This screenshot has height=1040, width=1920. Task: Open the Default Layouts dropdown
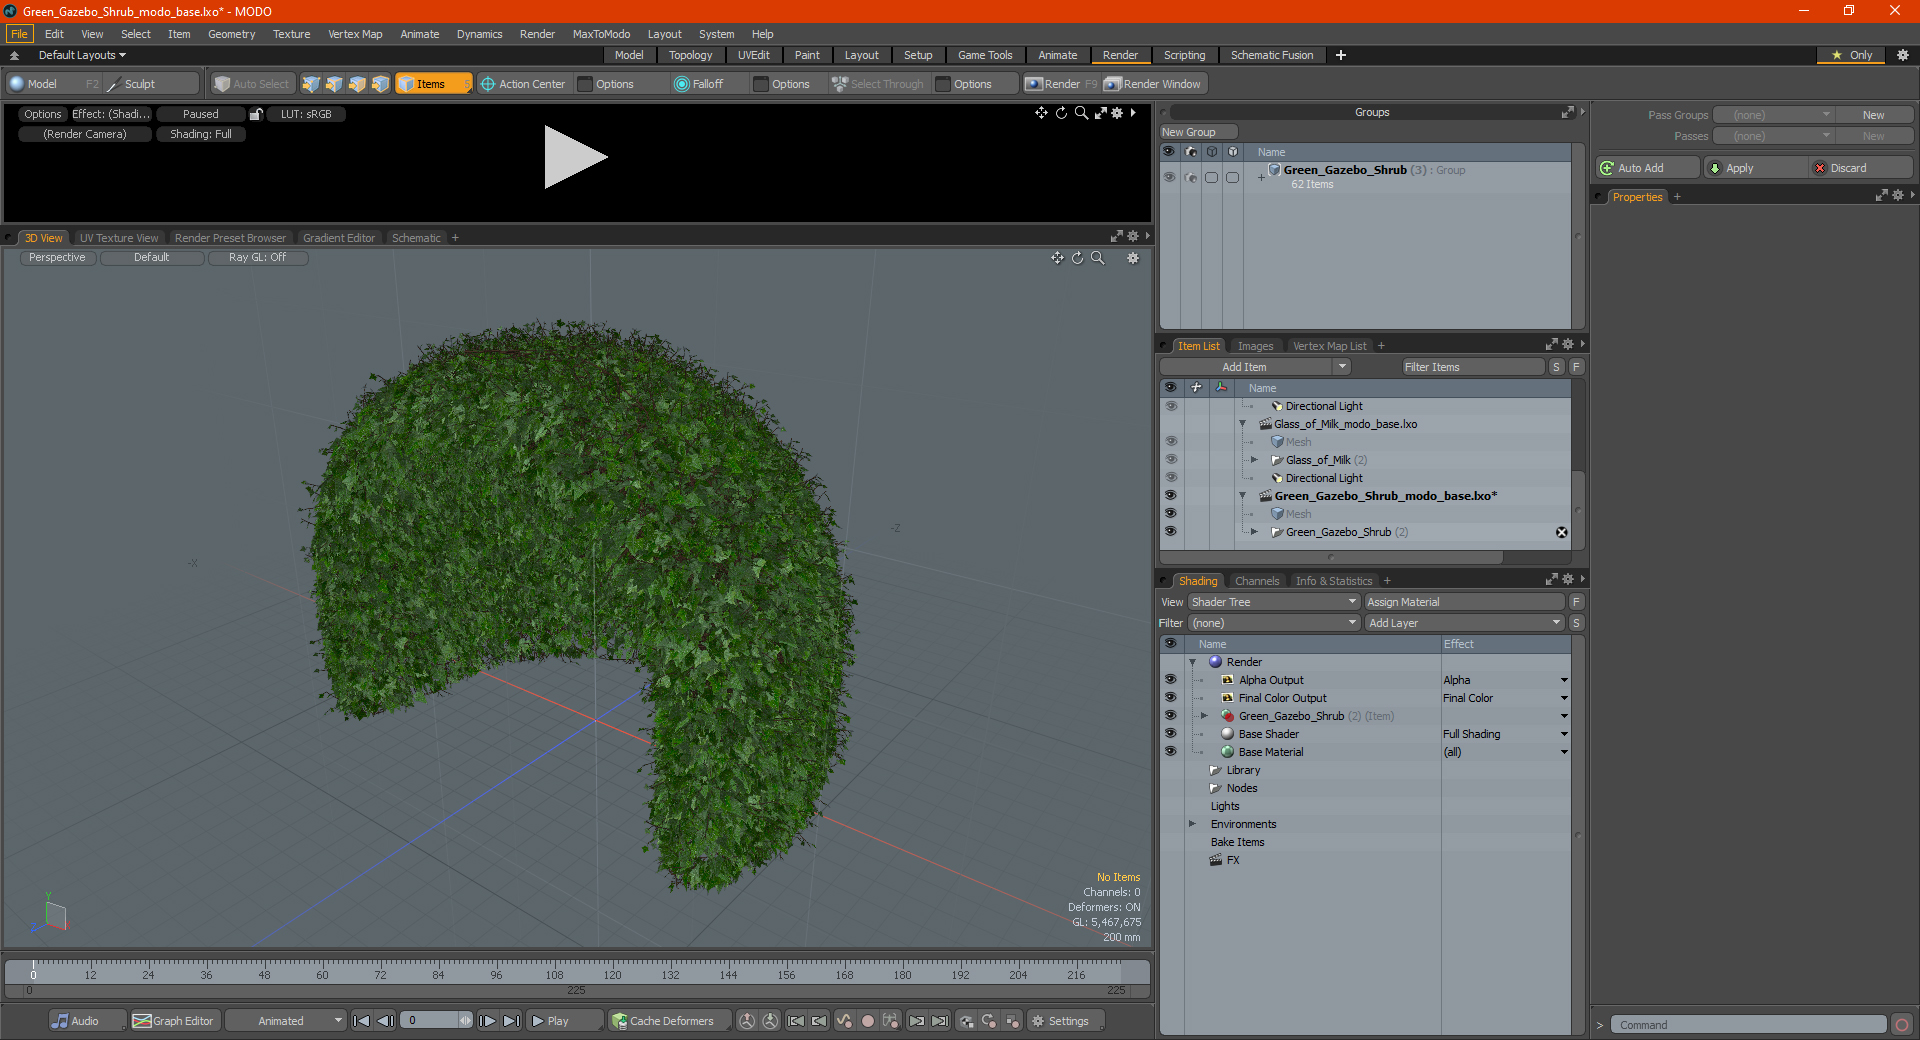pyautogui.click(x=82, y=55)
